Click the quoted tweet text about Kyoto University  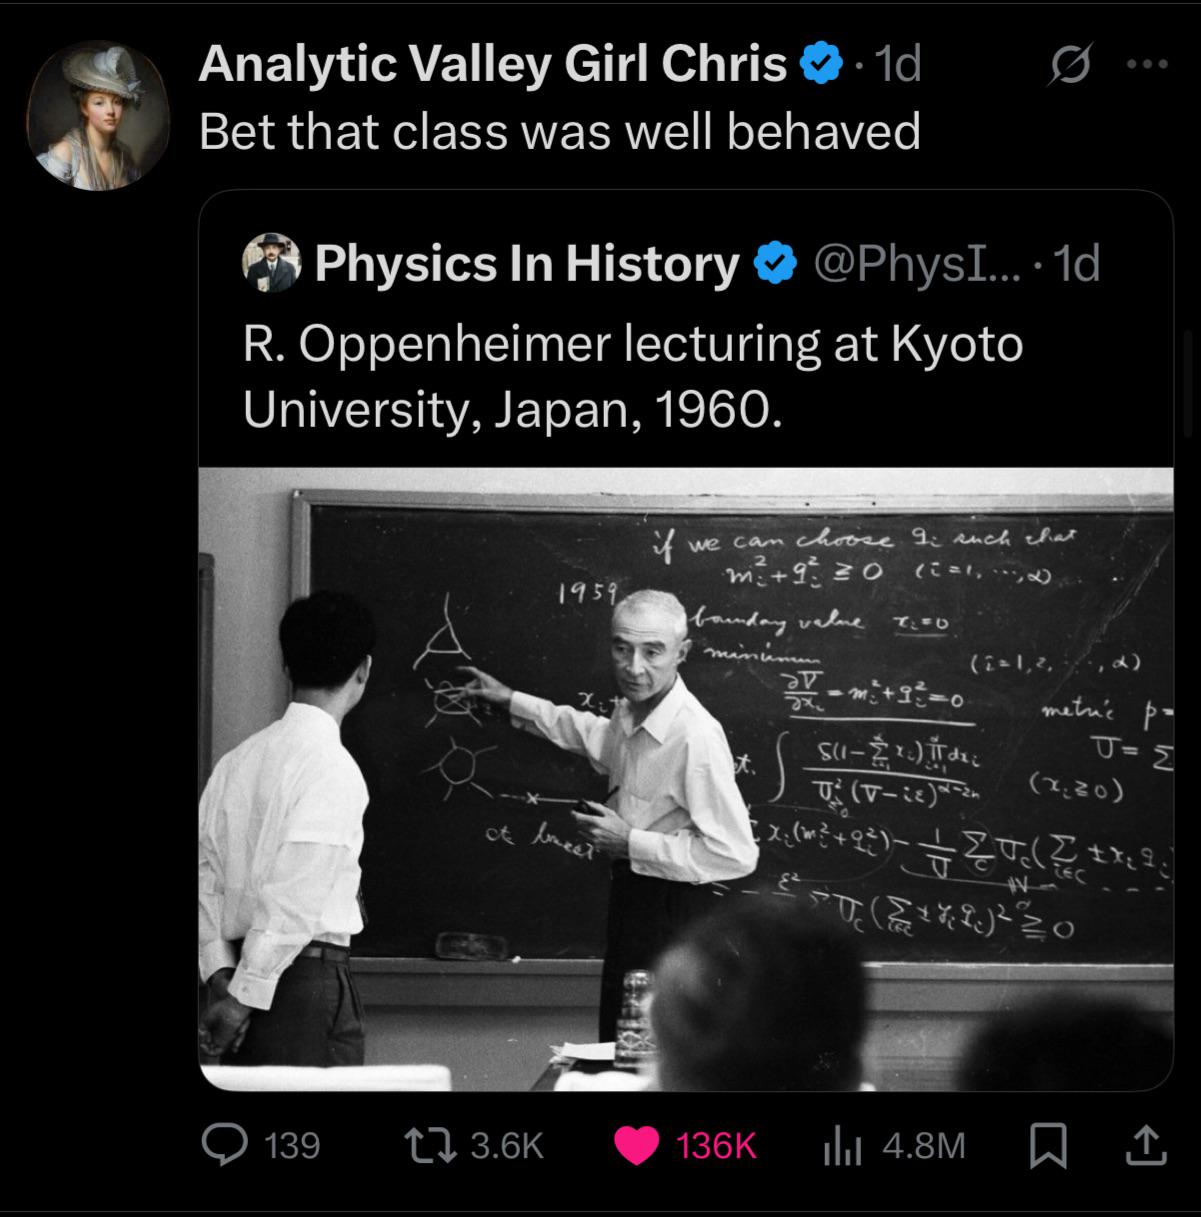[x=632, y=376]
